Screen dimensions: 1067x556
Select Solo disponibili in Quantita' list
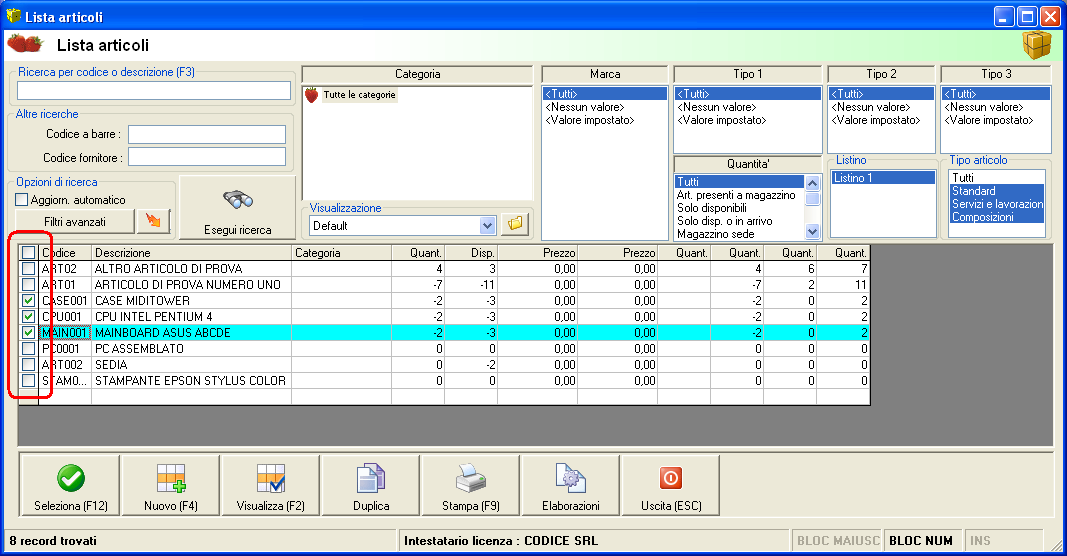[740, 208]
